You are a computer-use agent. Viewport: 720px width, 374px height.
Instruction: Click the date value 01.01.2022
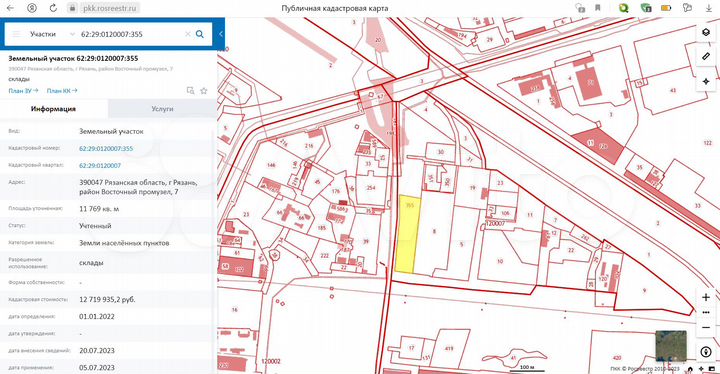tap(97, 316)
